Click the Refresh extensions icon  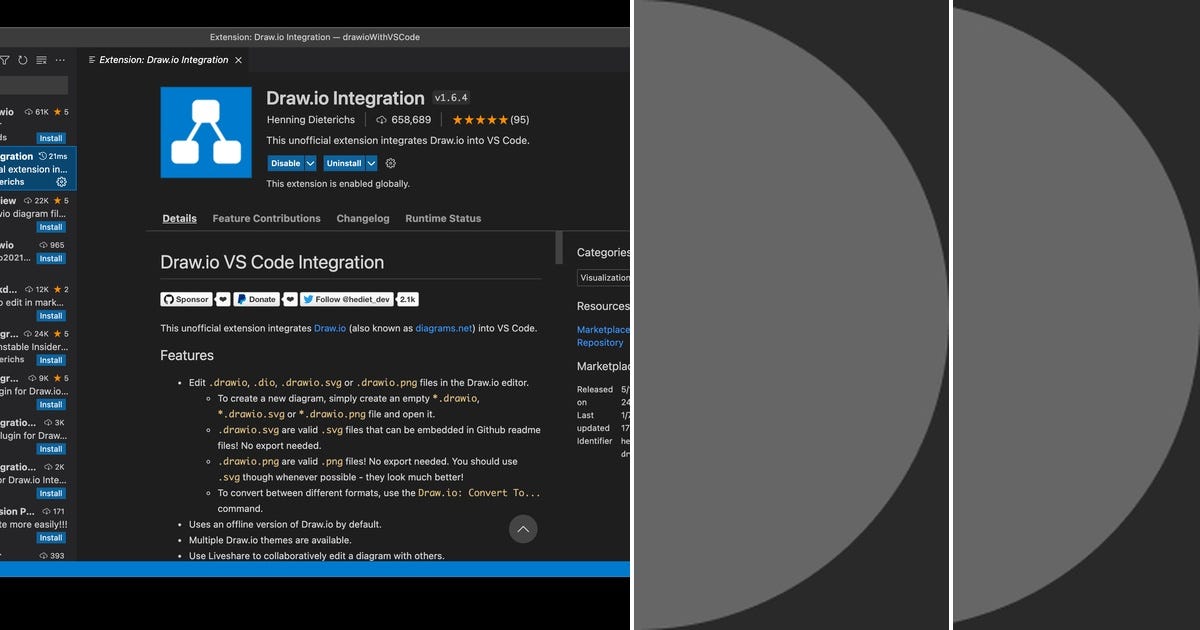[x=22, y=60]
